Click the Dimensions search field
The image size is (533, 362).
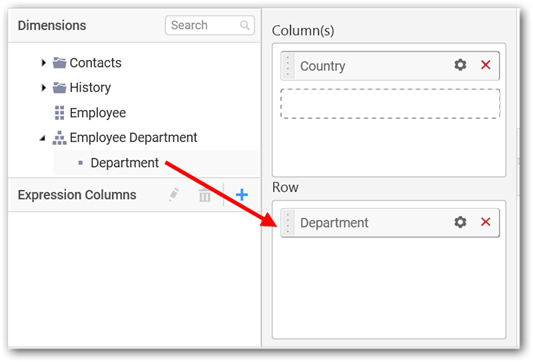210,25
